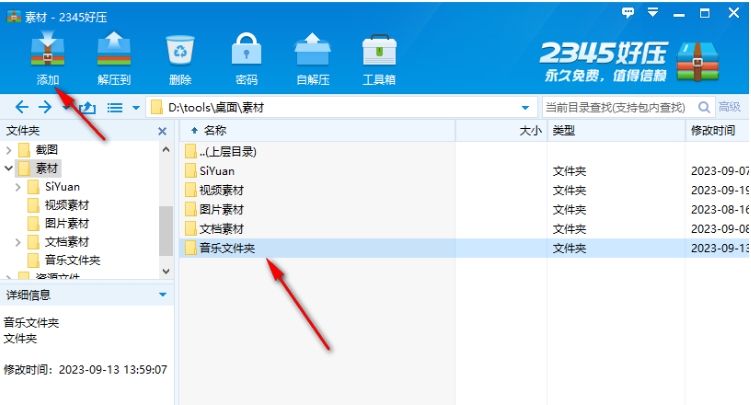The image size is (751, 405).
Task: Expand the SiYuan folder in tree
Action: (20, 186)
